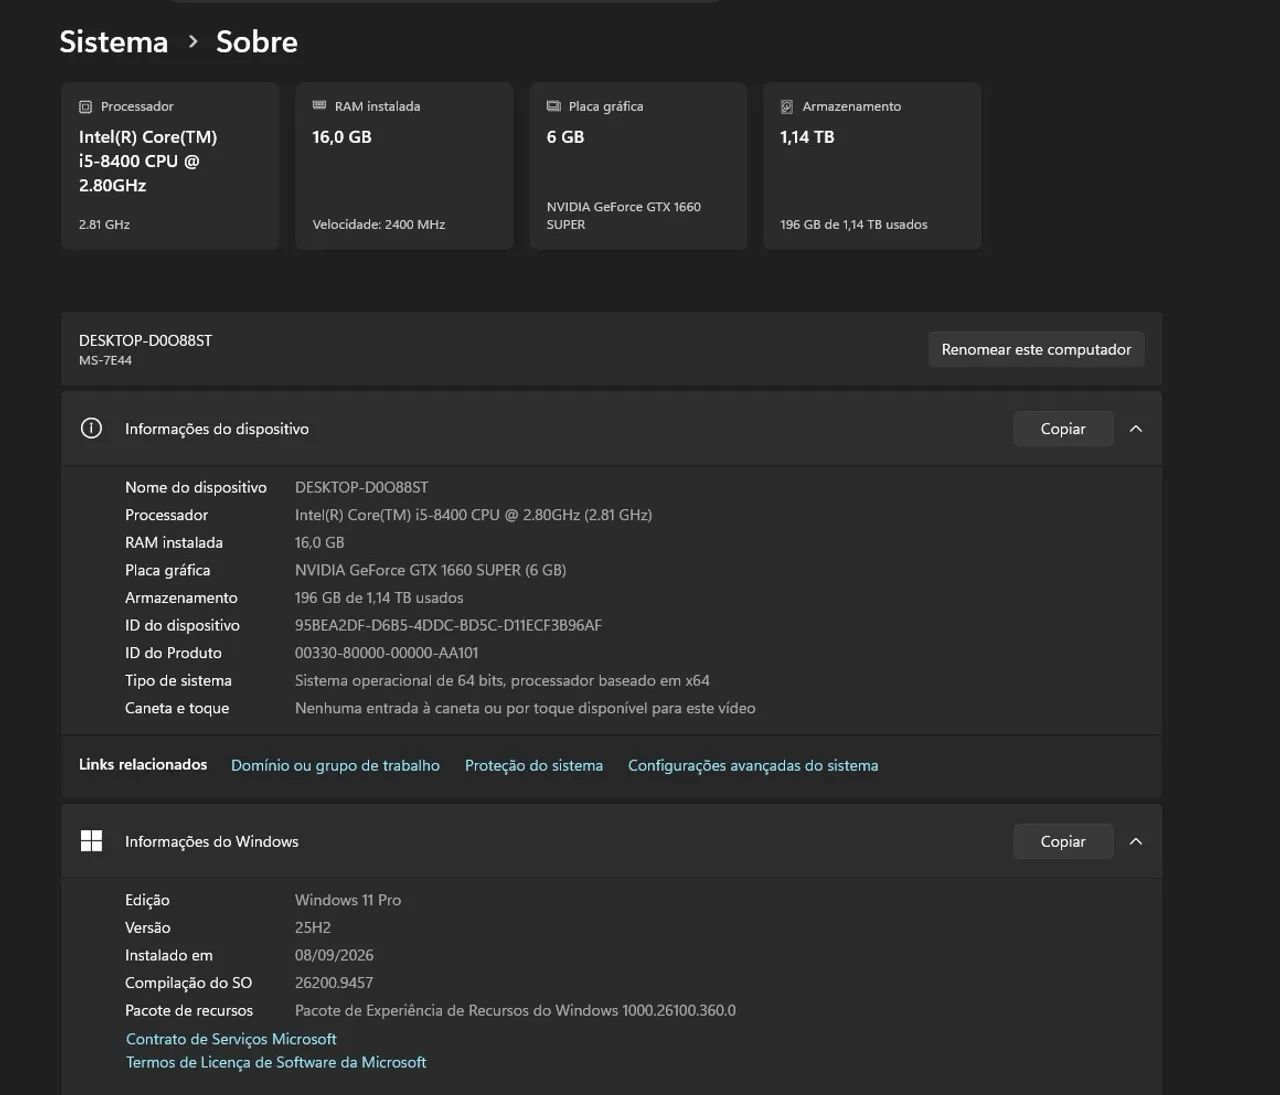Click the product ID value 00330-80000-00000-AA101
The width and height of the screenshot is (1280, 1095).
tap(386, 653)
